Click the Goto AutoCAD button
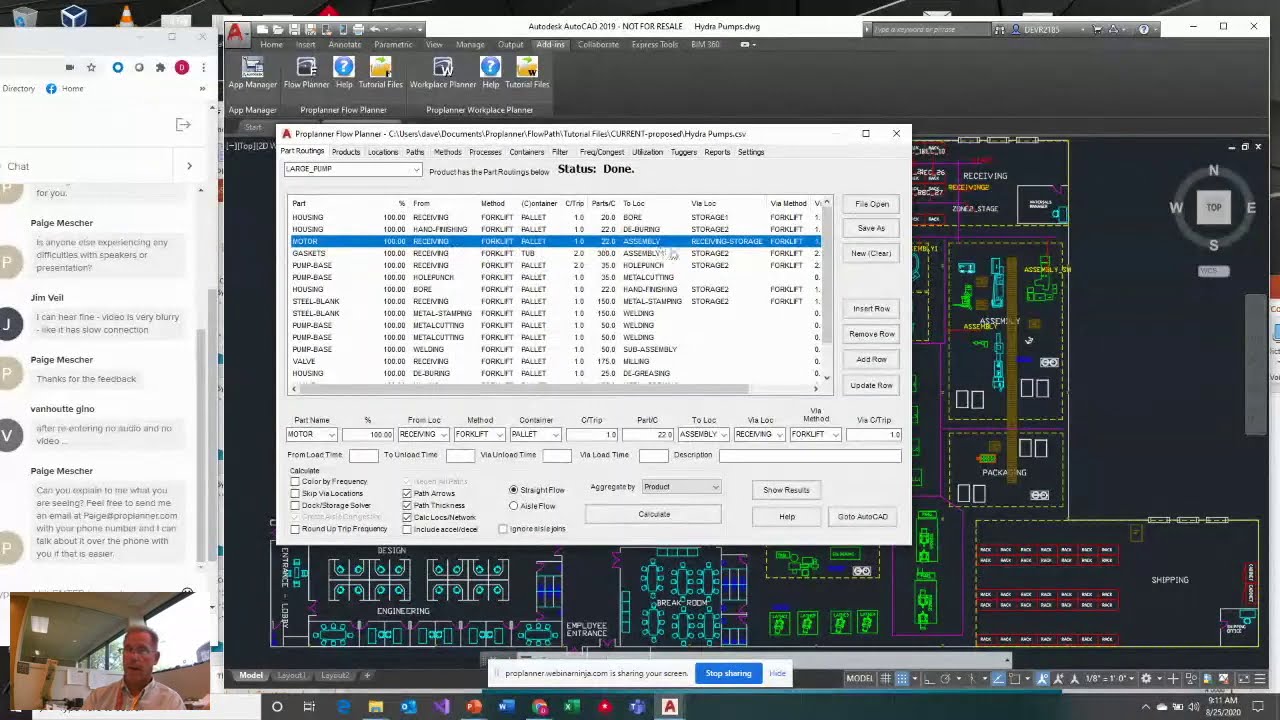 click(862, 517)
